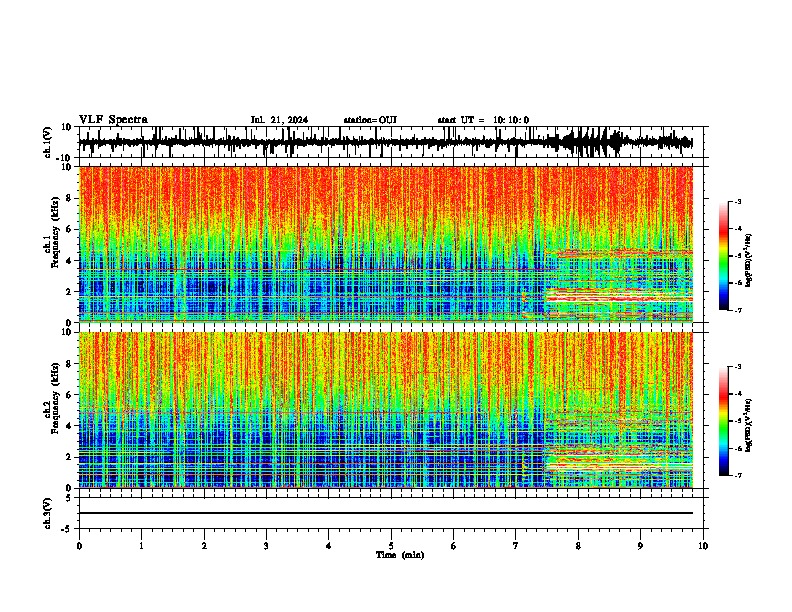792x612 pixels.
Task: Click tick label 4 on the Time axis
Action: pos(329,546)
